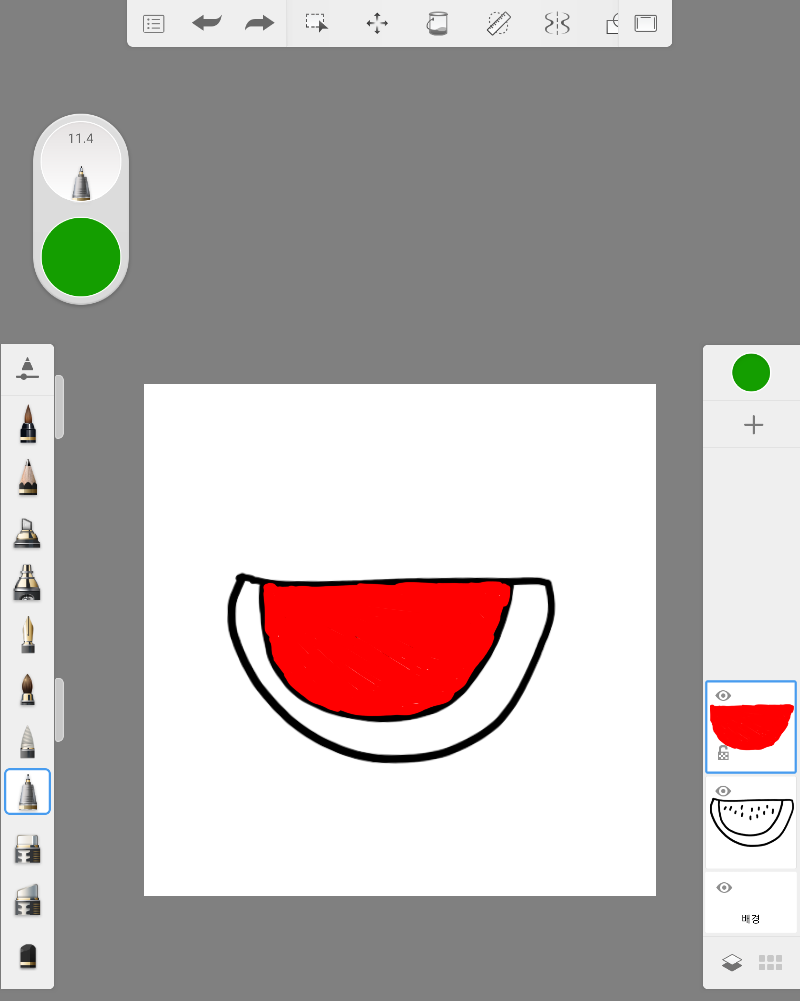Hide the 배경 background layer

(724, 888)
